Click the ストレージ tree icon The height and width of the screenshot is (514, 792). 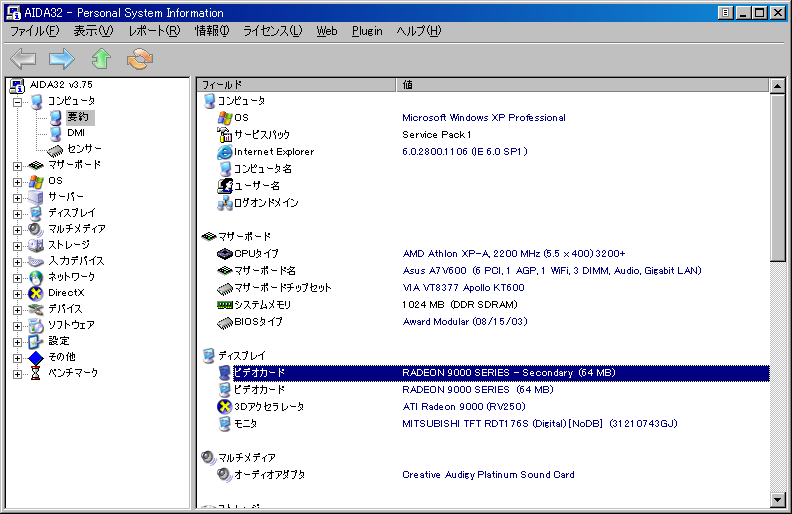36,245
